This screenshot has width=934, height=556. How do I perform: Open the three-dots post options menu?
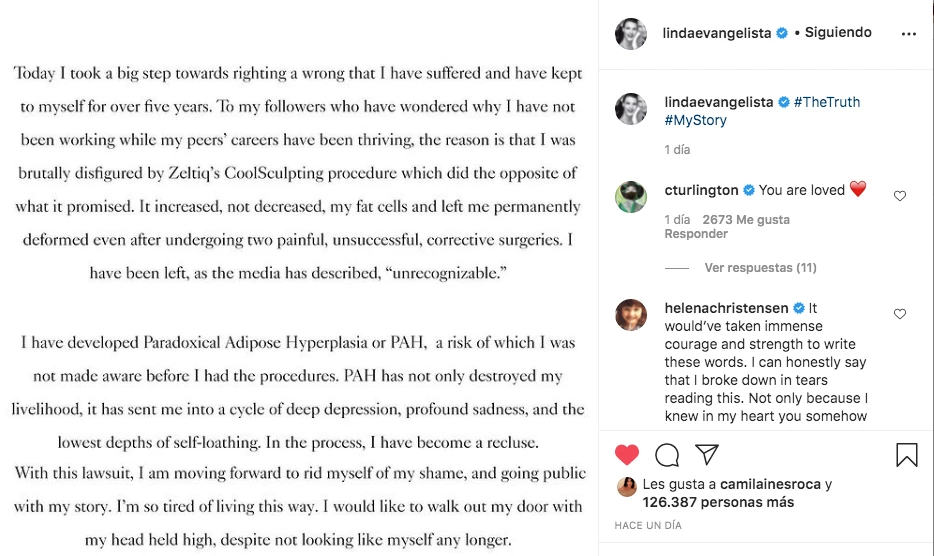[908, 33]
